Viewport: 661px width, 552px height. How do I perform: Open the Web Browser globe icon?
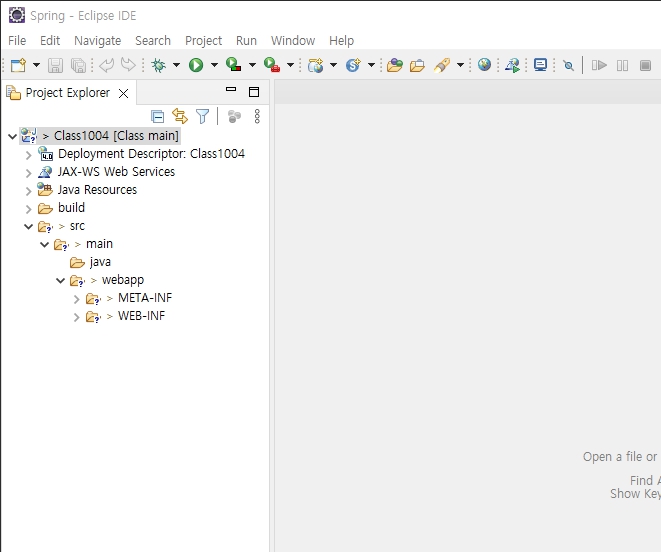click(484, 65)
